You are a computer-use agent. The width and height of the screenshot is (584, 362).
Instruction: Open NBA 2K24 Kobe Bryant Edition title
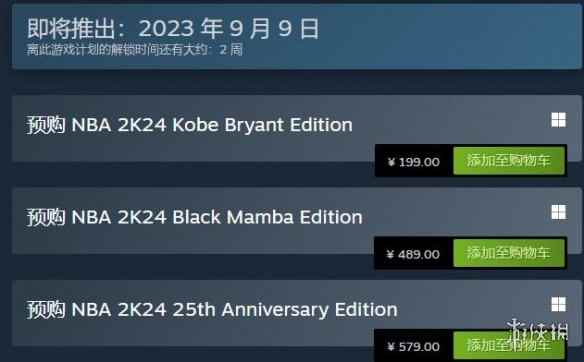[x=212, y=125]
